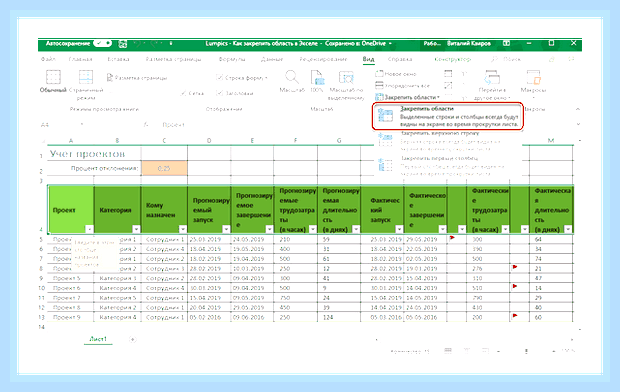Open Перейти в другое окно dropdown

click(492, 85)
